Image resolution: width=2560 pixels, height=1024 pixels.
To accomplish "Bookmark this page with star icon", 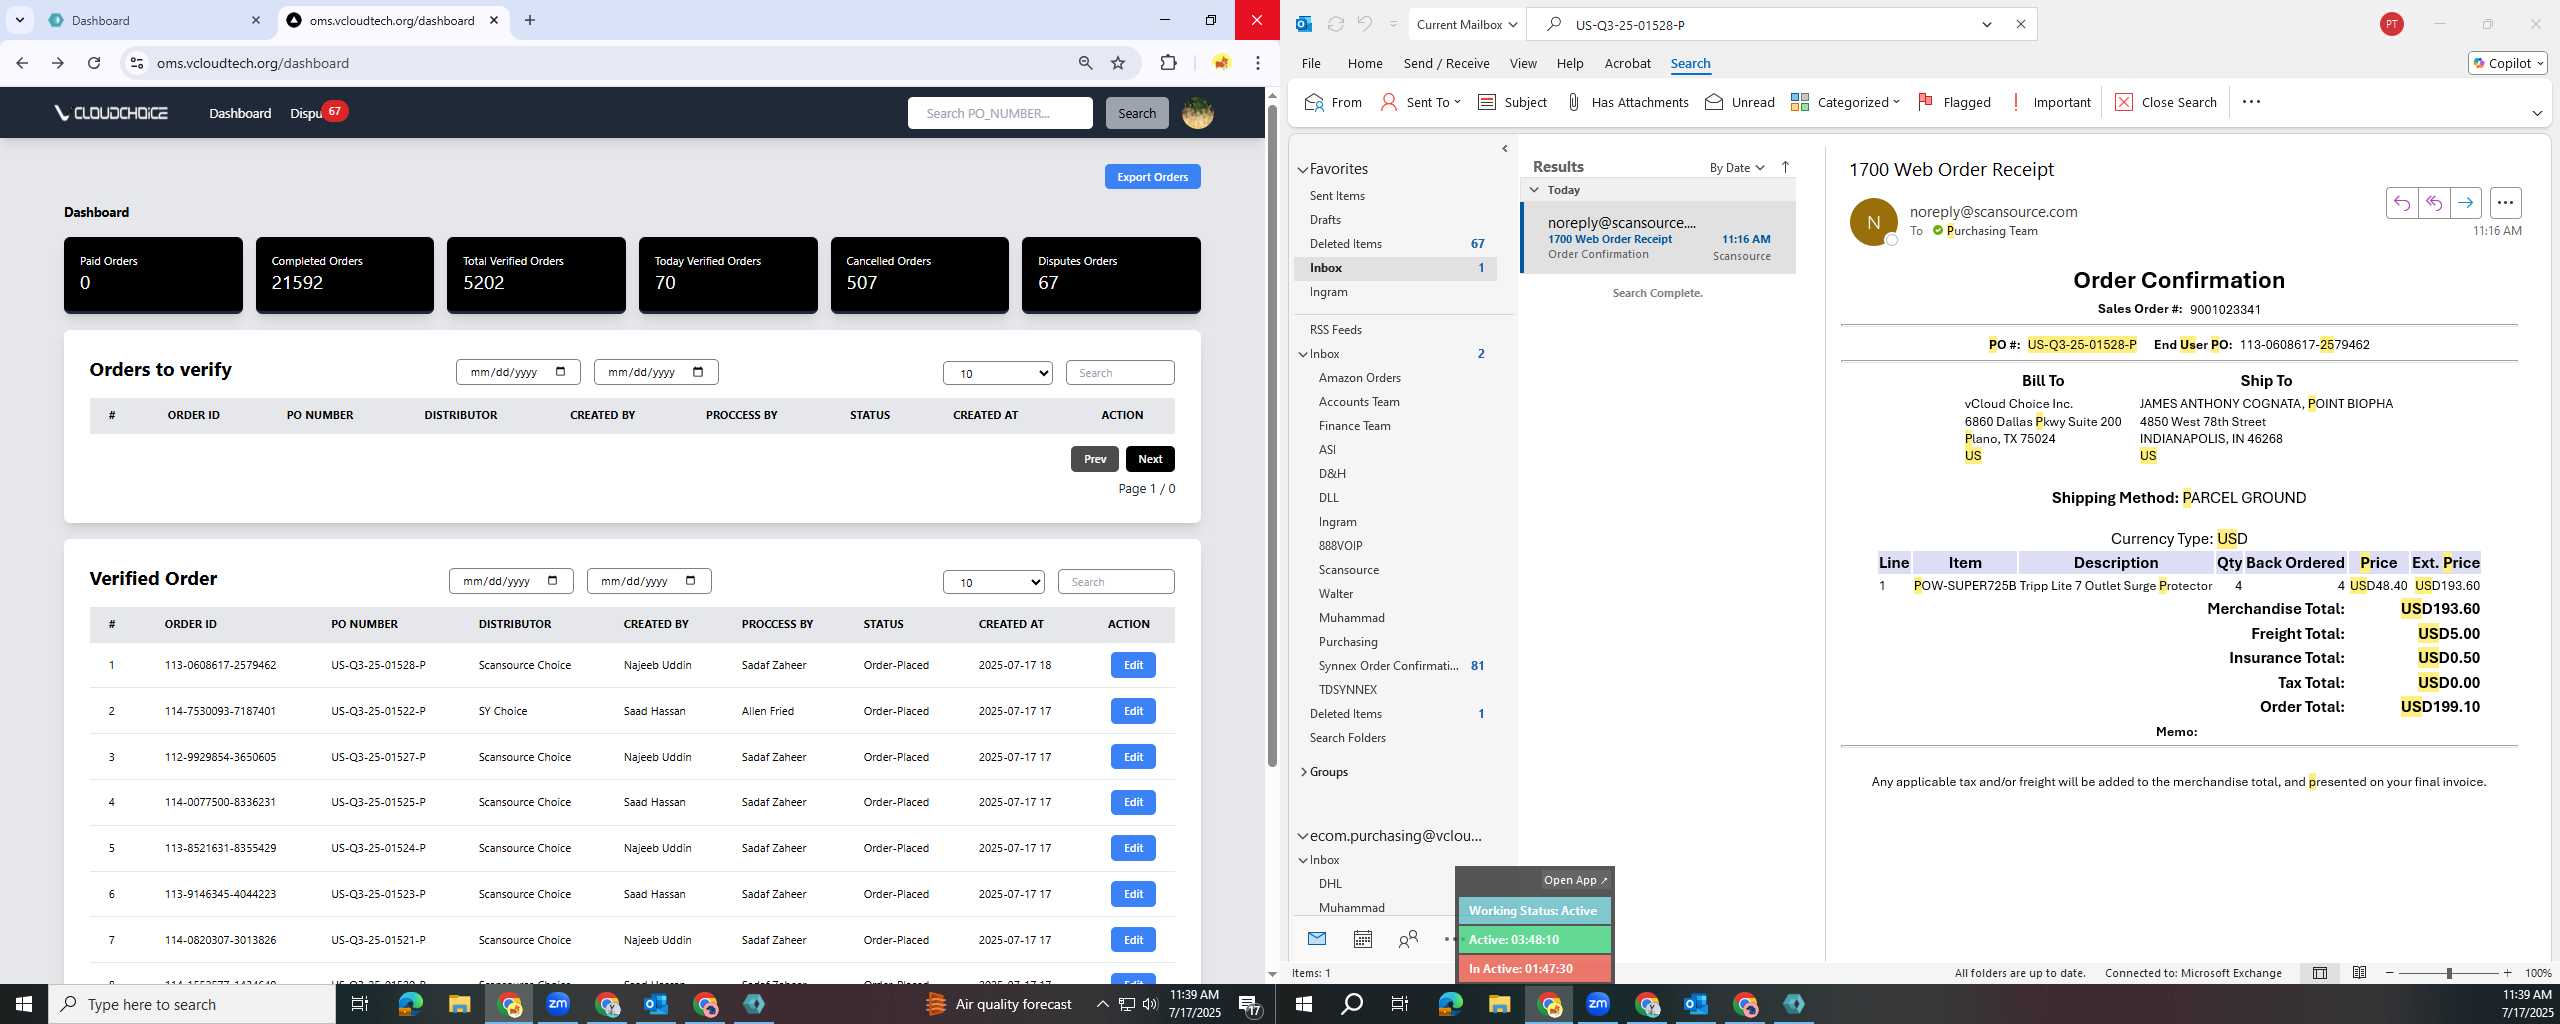I will click(x=1118, y=63).
